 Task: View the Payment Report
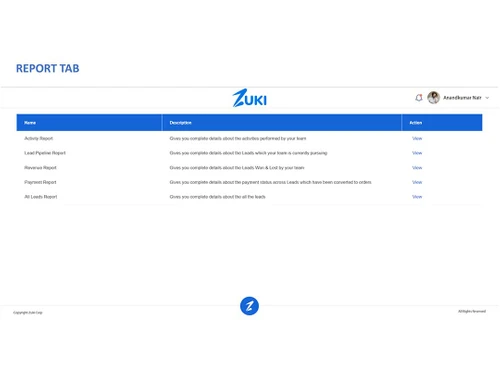(417, 182)
